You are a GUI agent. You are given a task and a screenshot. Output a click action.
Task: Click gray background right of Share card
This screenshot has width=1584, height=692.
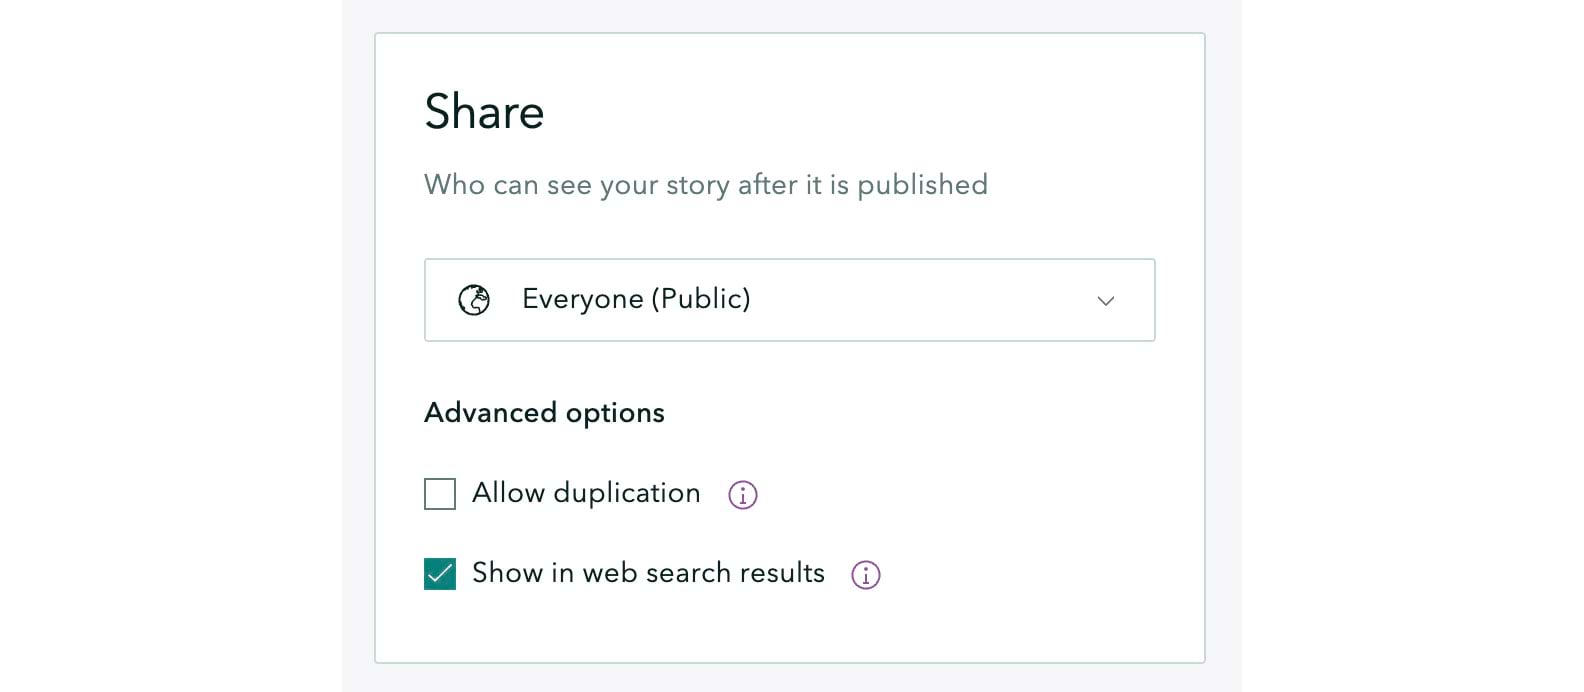point(1223,350)
